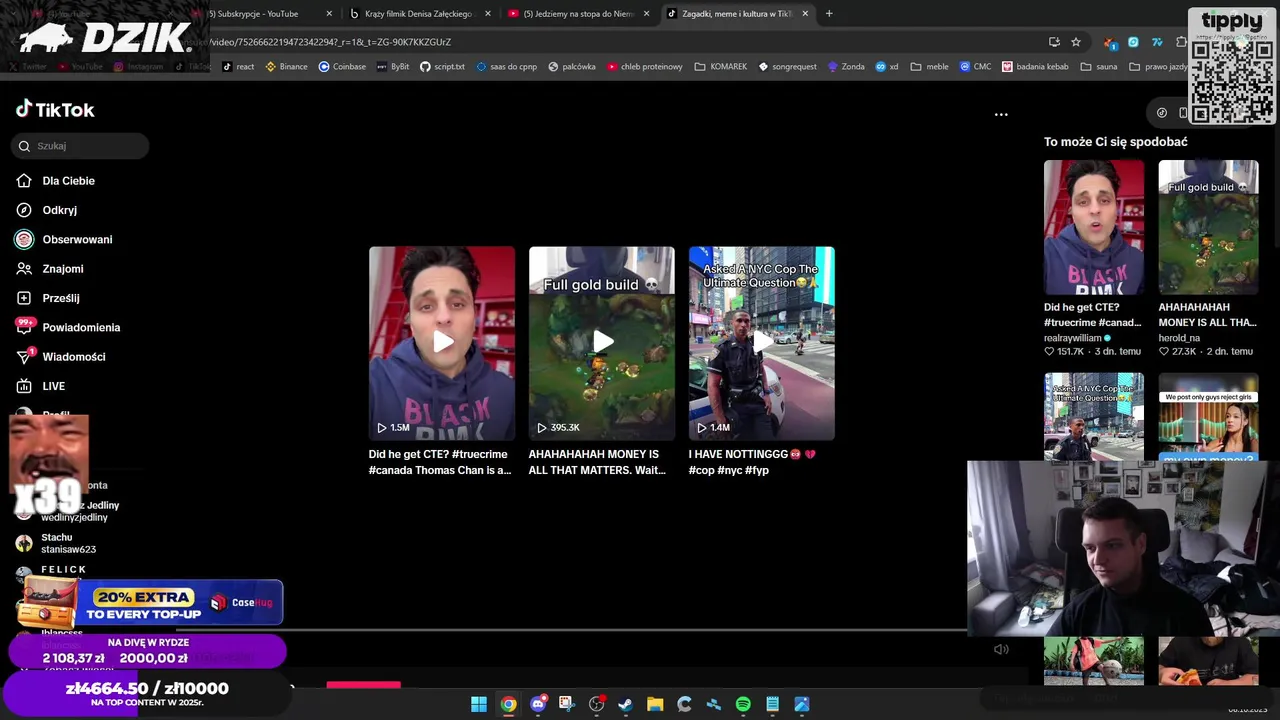Screen dimensions: 1280x720
Task: Open the Zonda bookmark
Action: pyautogui.click(x=846, y=67)
